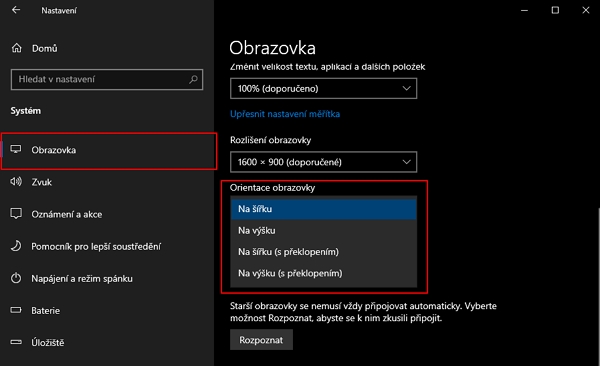This screenshot has height=366, width=600.
Task: Click the moon focus assist icon
Action: point(16,246)
